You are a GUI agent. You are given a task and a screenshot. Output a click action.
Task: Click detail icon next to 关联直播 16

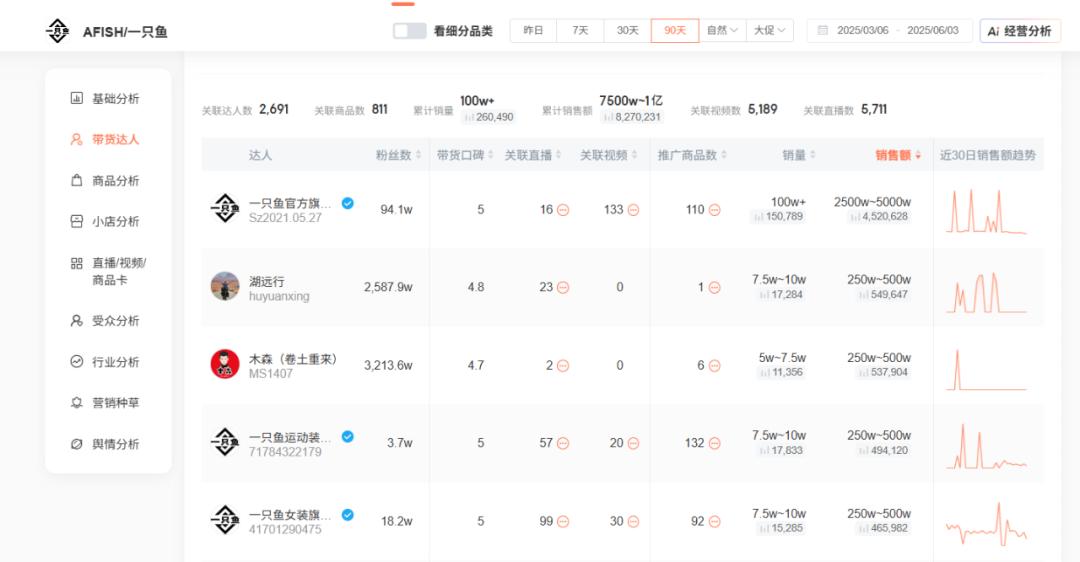[x=563, y=210]
